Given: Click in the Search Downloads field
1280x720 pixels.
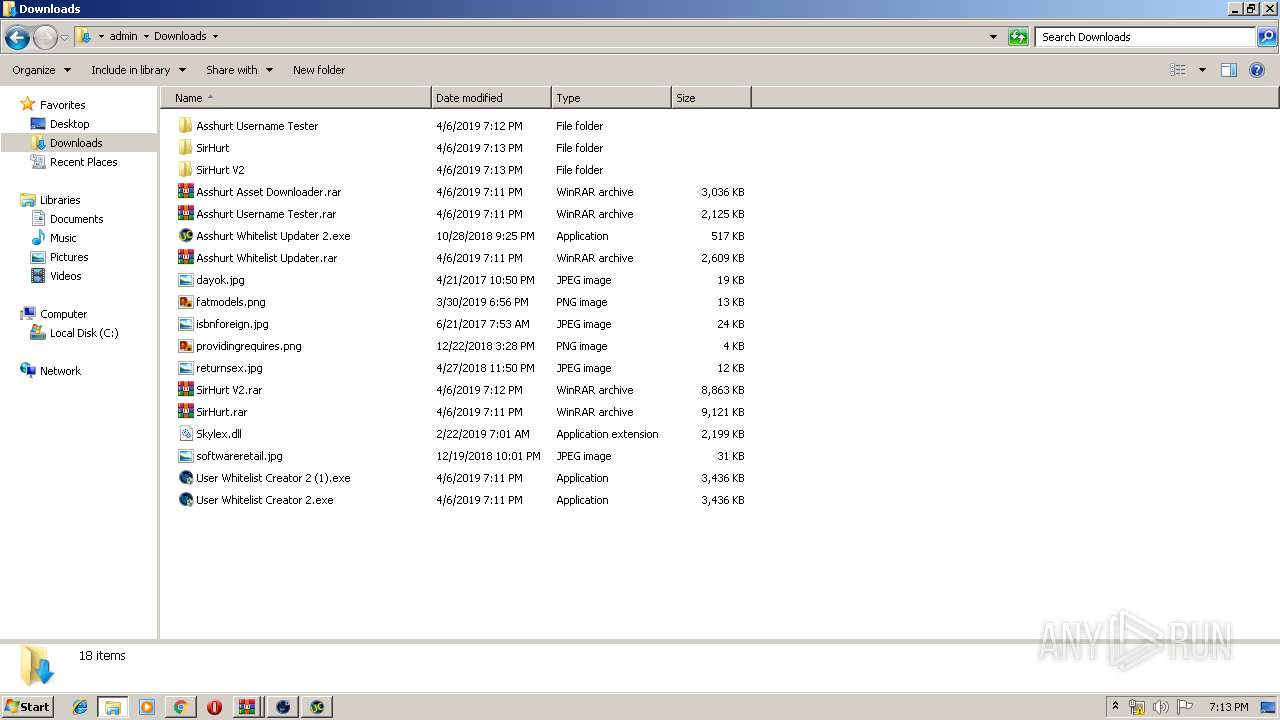Looking at the screenshot, I should [x=1144, y=37].
